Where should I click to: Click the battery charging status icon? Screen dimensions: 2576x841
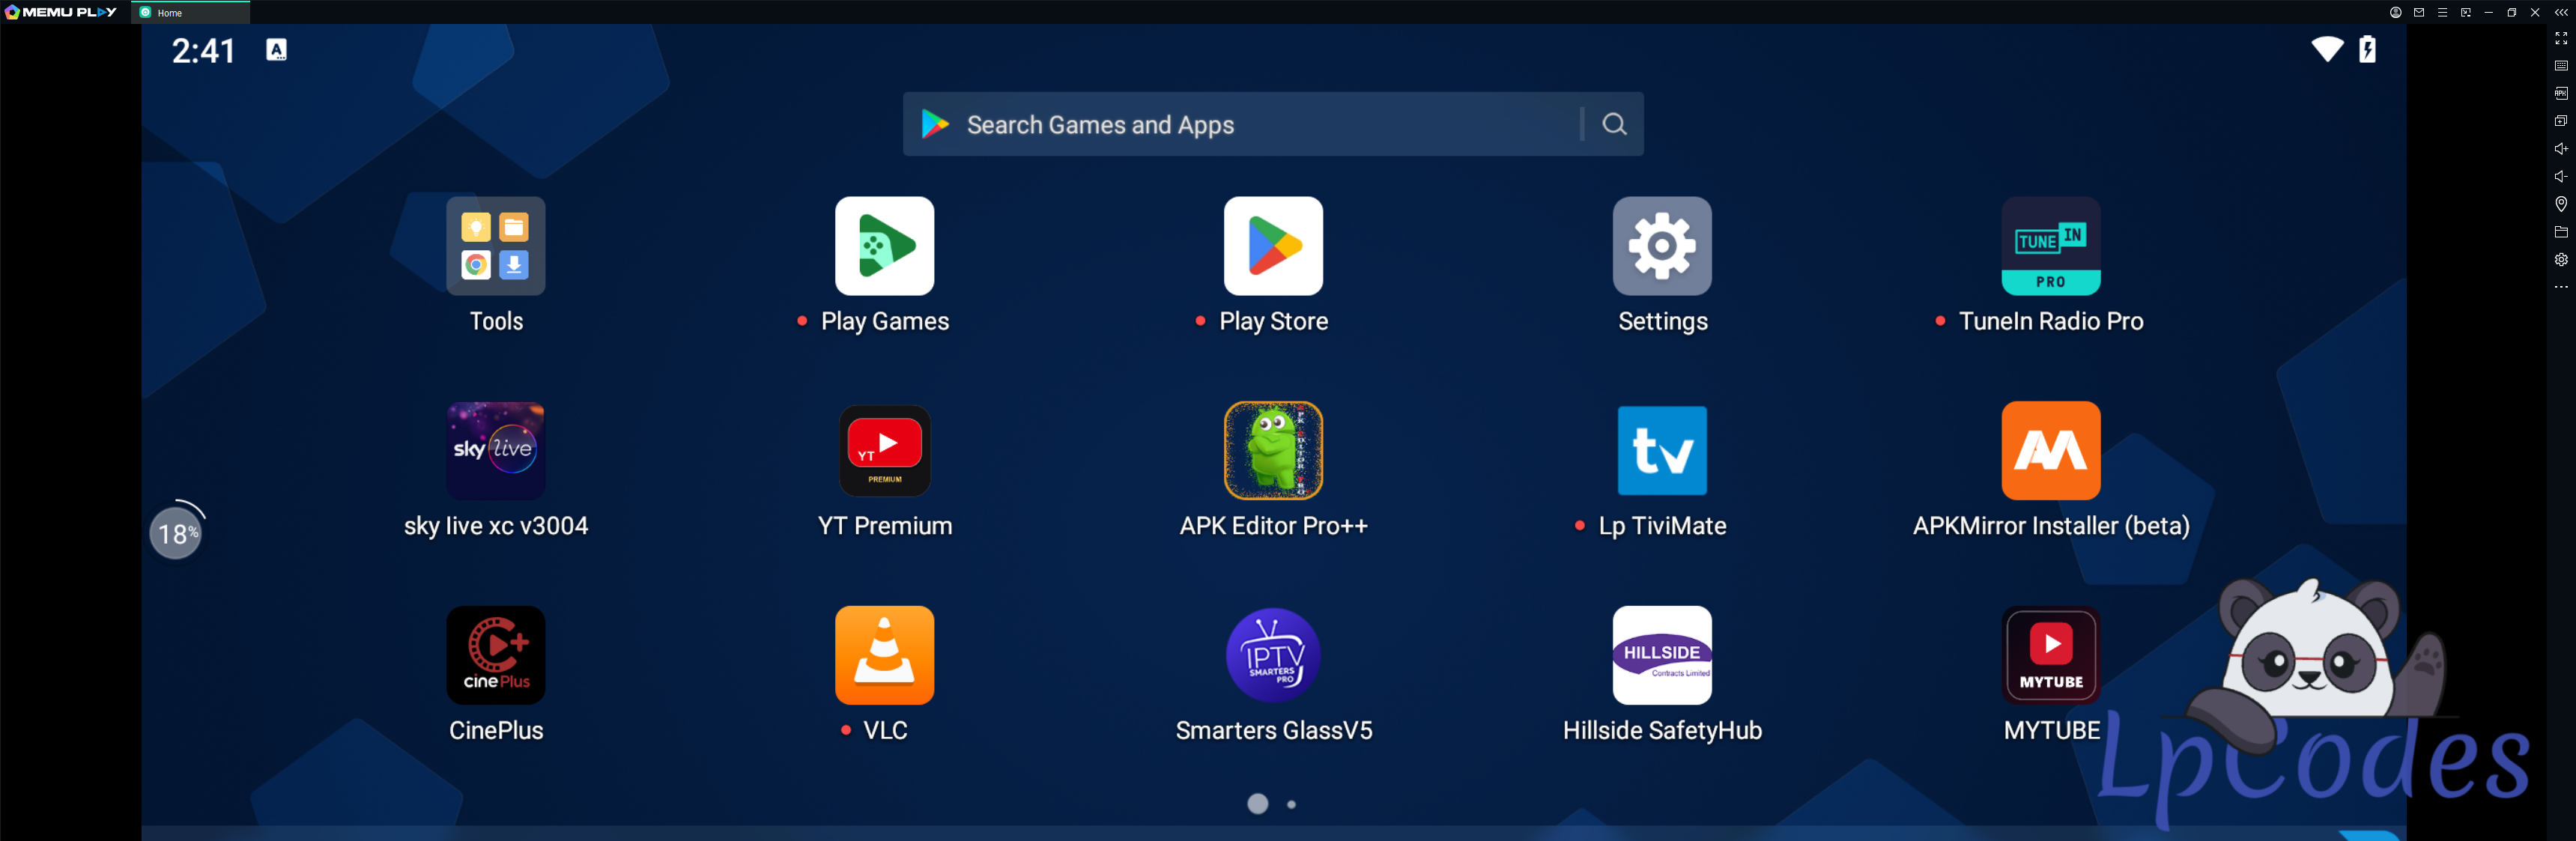point(2368,49)
